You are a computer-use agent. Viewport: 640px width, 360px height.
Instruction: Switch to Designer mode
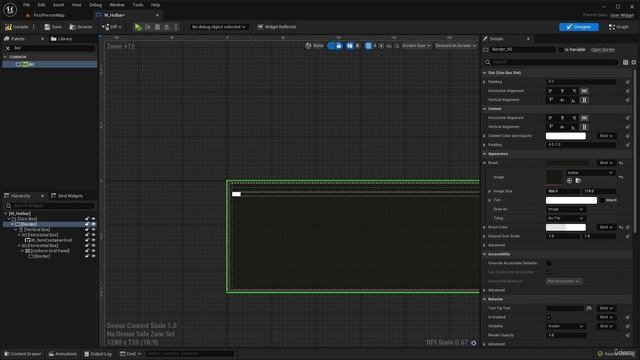point(579,27)
